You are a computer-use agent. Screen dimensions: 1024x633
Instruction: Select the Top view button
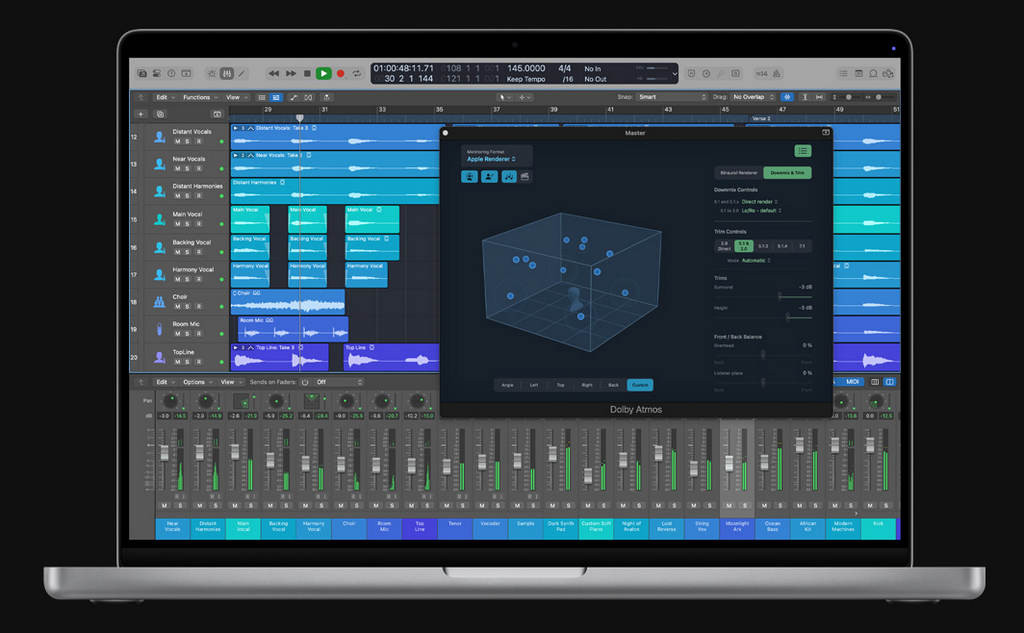pos(560,385)
